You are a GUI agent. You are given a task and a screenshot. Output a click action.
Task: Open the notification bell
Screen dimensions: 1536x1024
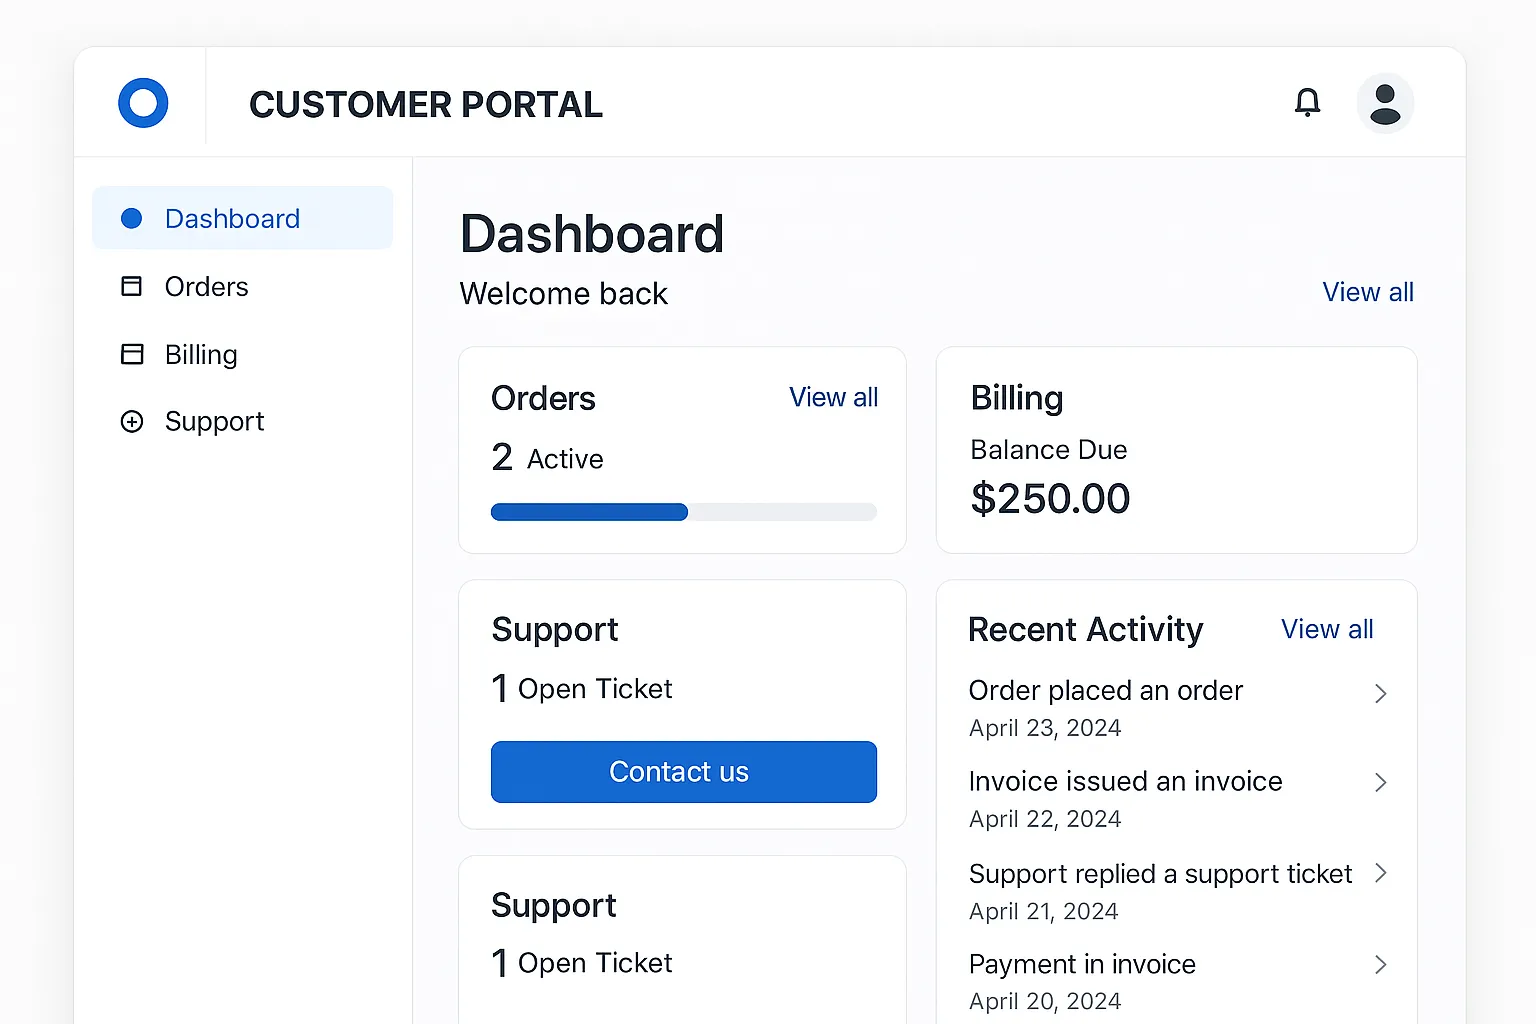click(x=1308, y=102)
